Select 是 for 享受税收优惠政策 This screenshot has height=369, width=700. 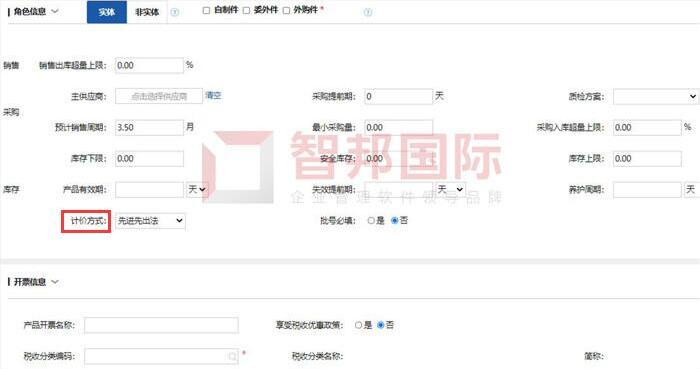coord(358,325)
